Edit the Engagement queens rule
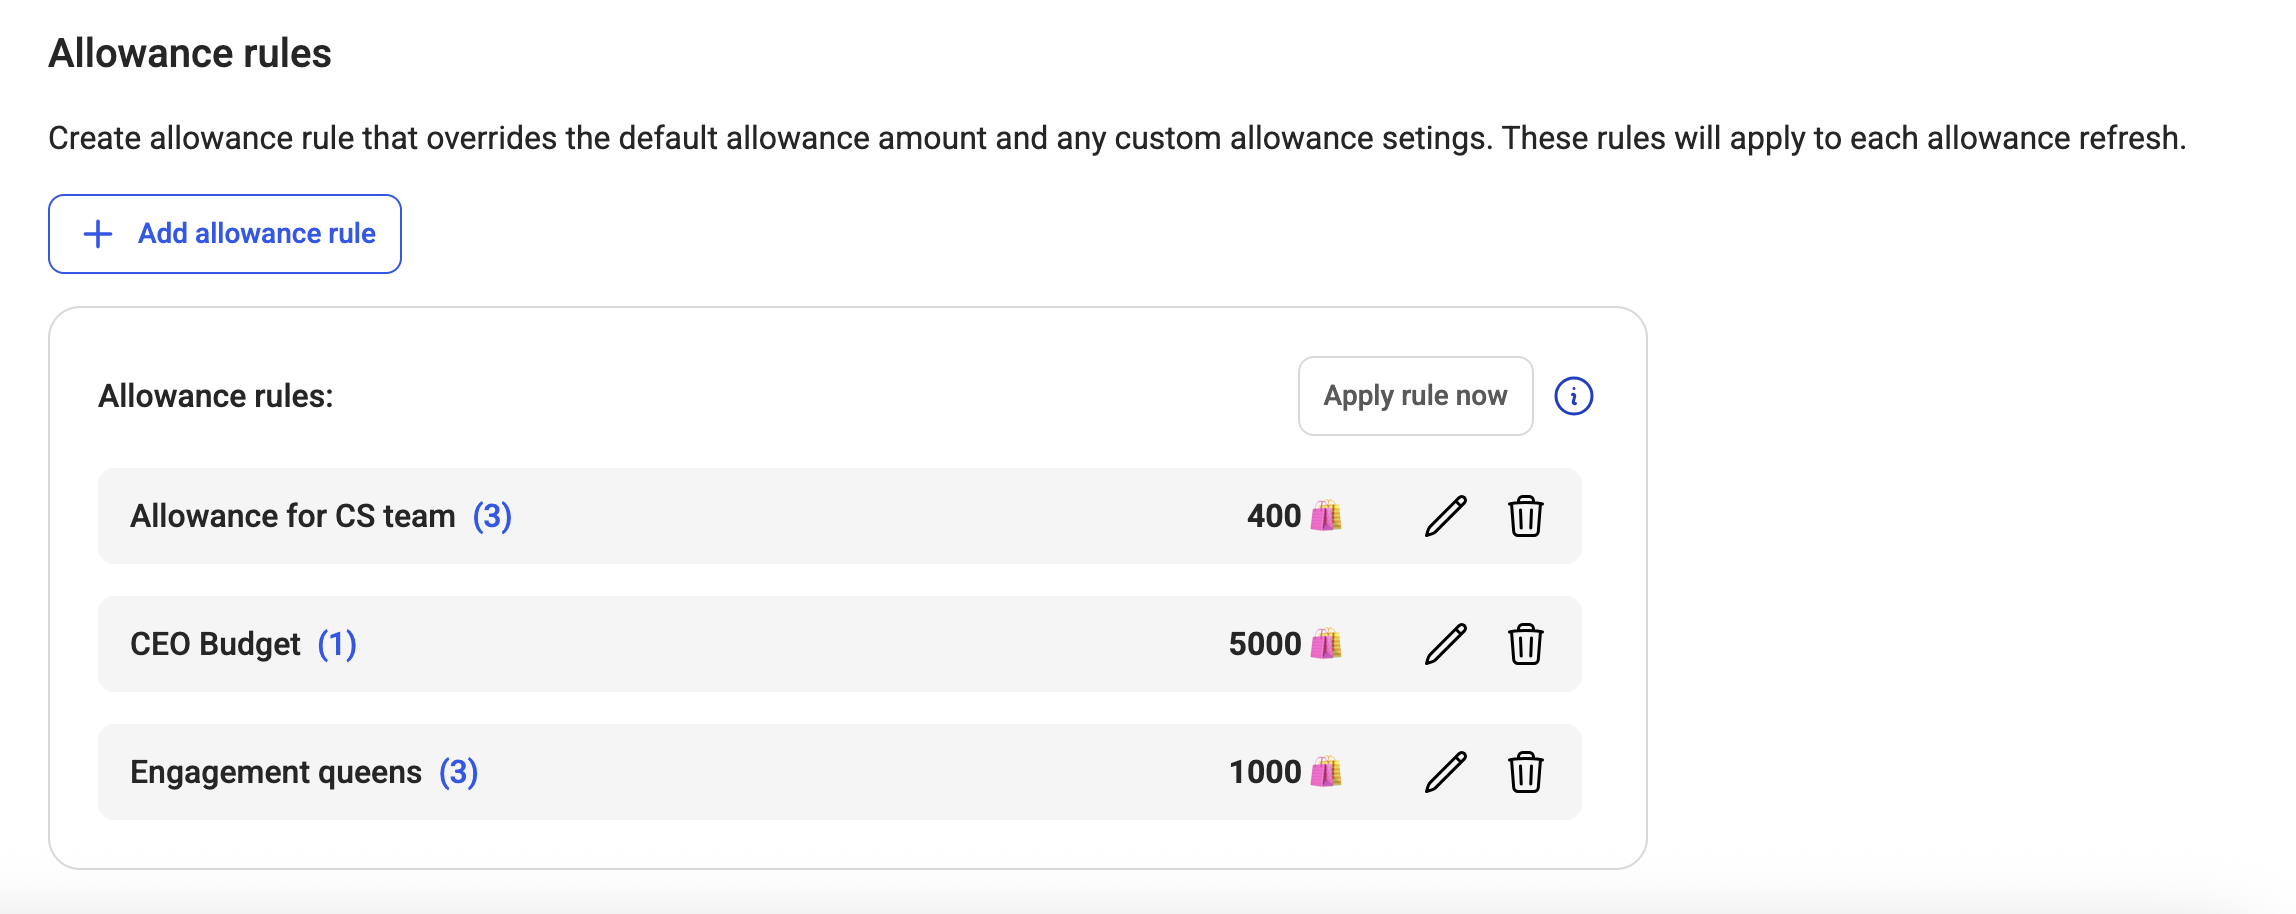Viewport: 2296px width, 914px height. (x=1445, y=772)
